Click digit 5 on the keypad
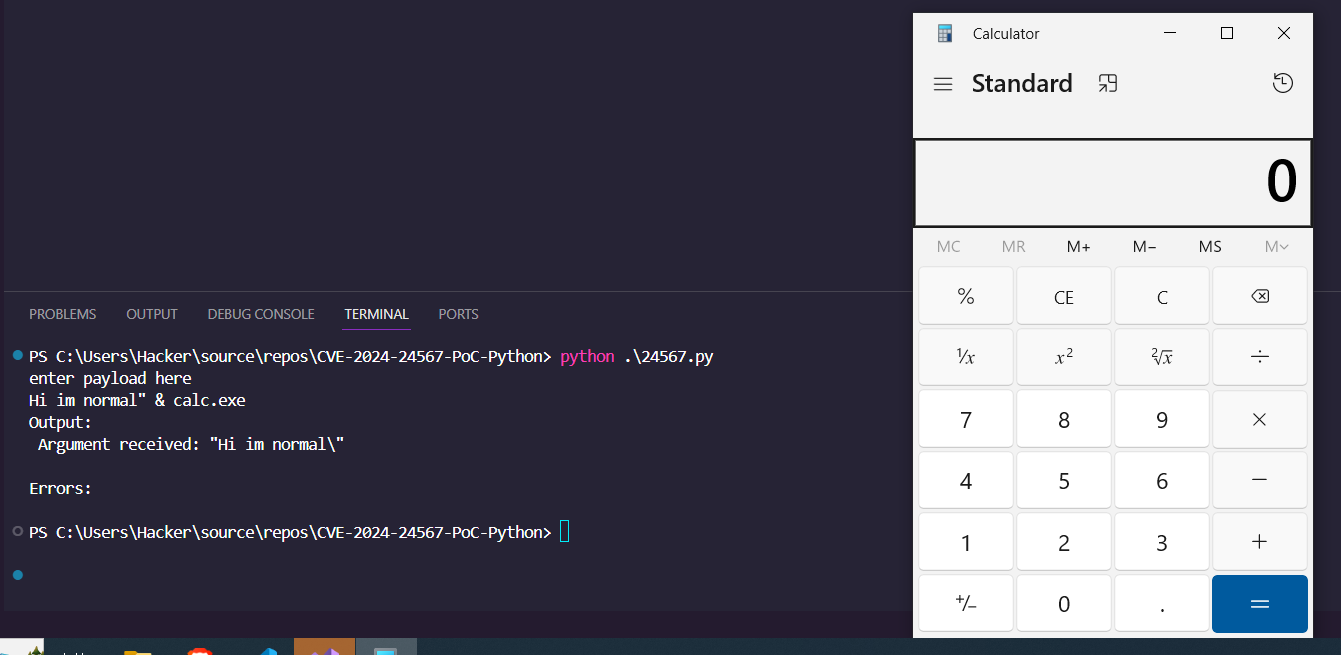 click(1064, 481)
